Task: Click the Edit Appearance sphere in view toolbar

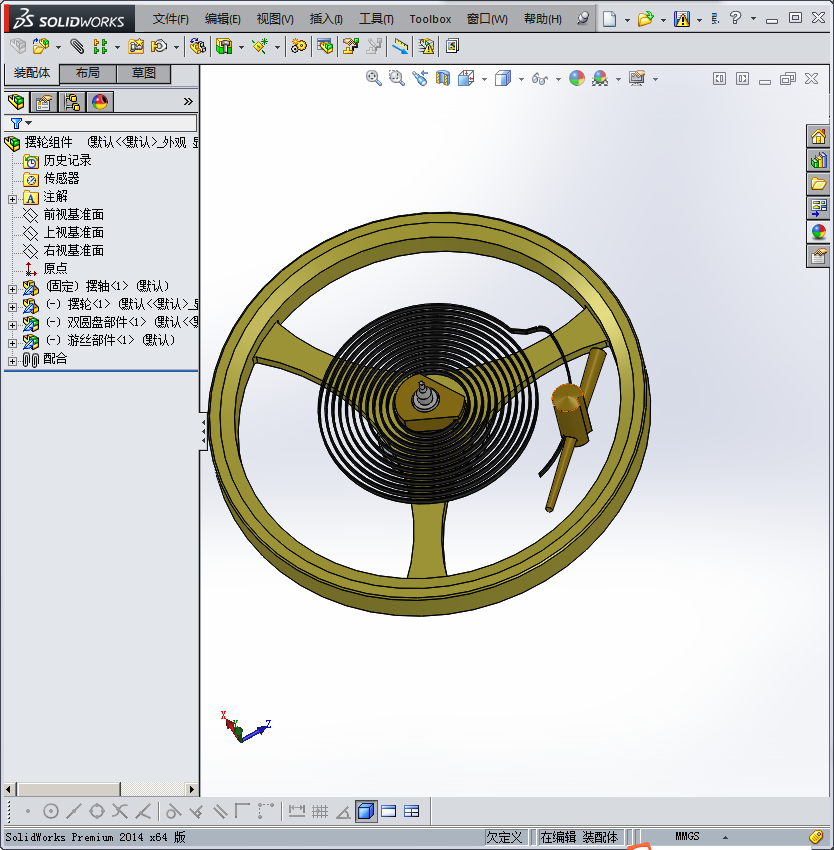Action: pyautogui.click(x=577, y=78)
